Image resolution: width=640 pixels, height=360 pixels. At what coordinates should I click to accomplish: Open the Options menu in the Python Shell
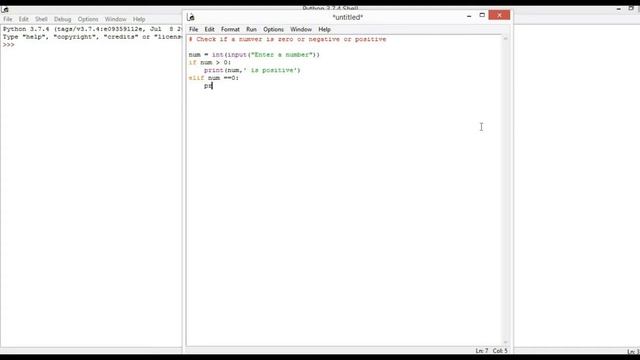[88, 19]
